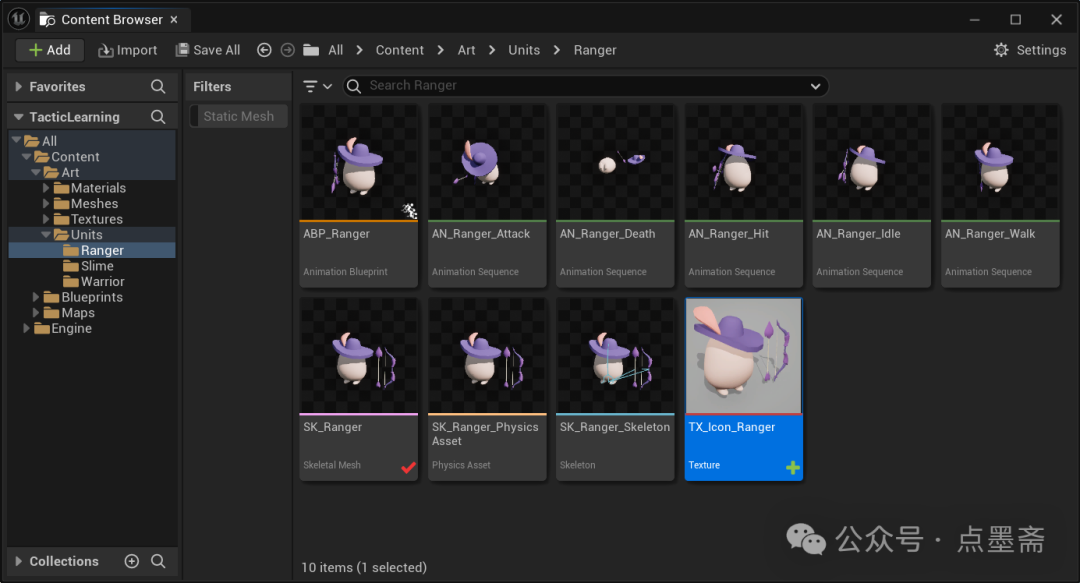
Task: Click All in the breadcrumb path
Action: (335, 50)
